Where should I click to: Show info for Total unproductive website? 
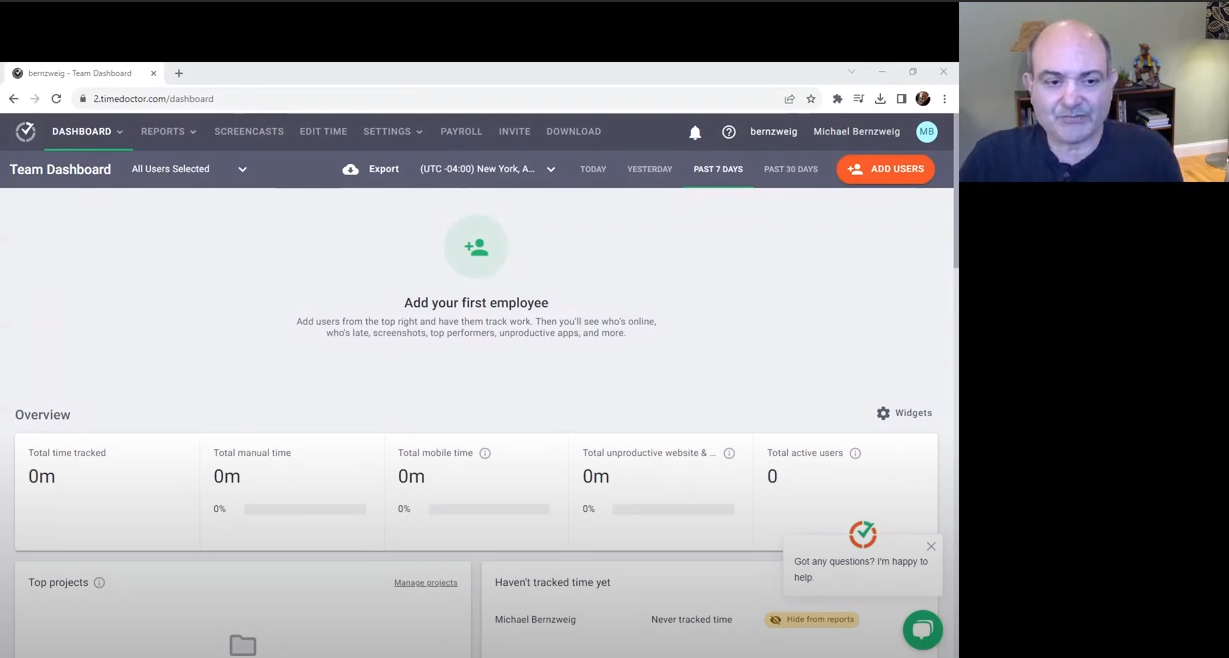tap(729, 453)
